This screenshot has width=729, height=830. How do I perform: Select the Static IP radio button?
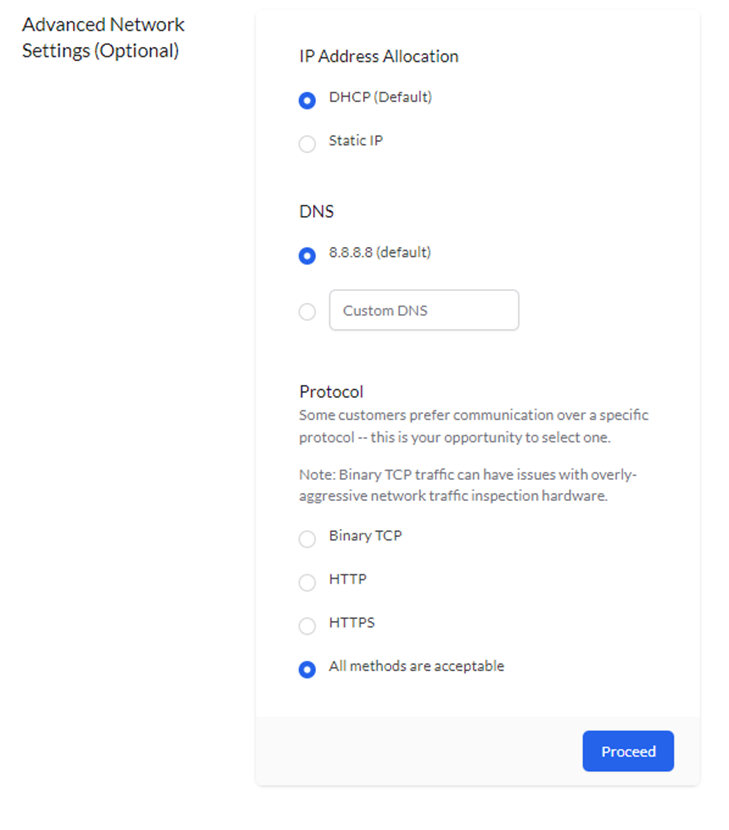point(307,144)
